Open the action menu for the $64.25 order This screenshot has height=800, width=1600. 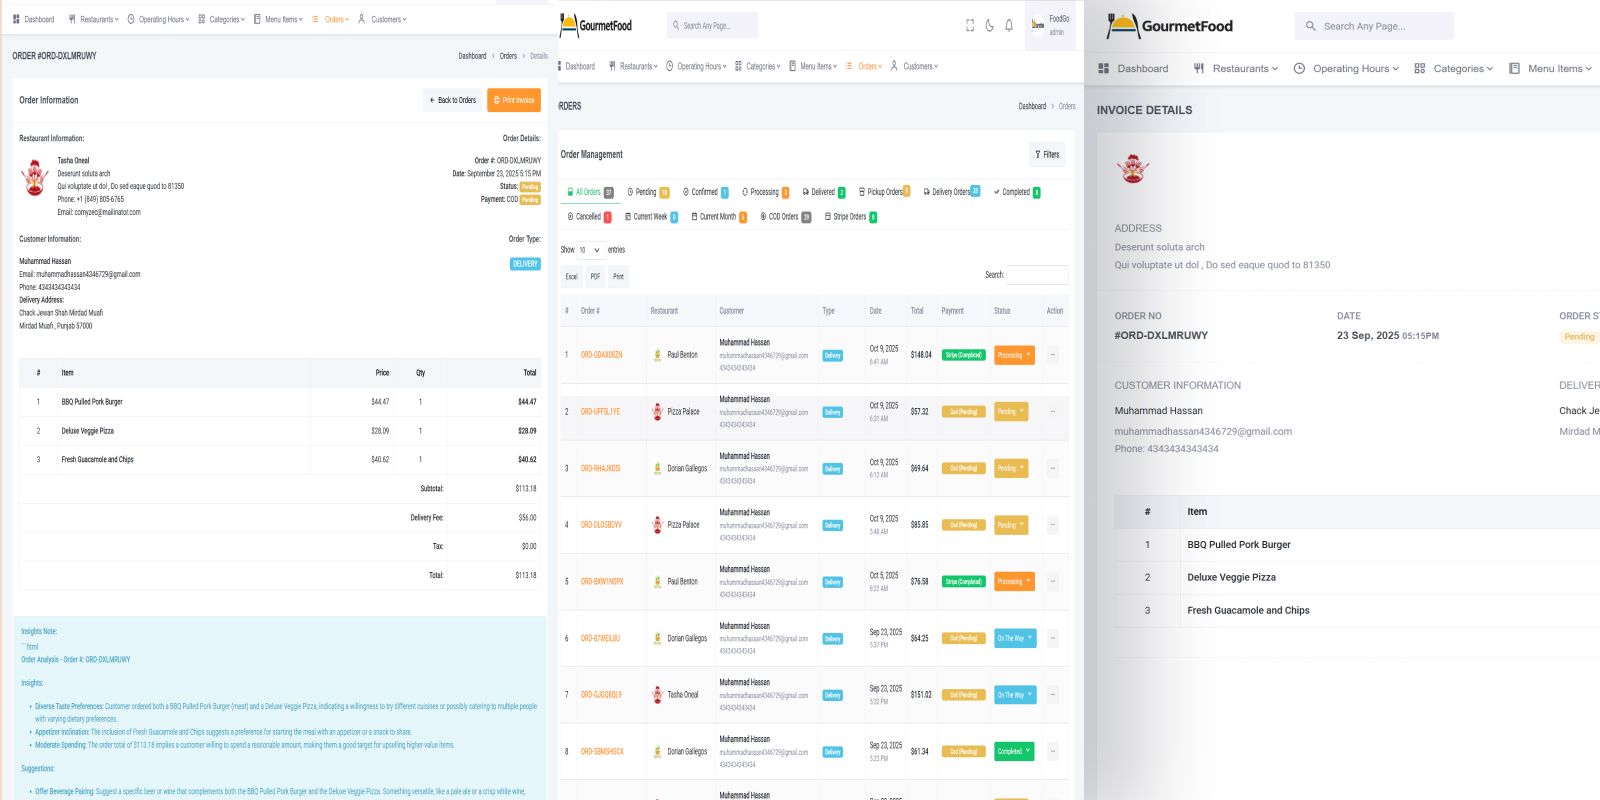click(1052, 638)
